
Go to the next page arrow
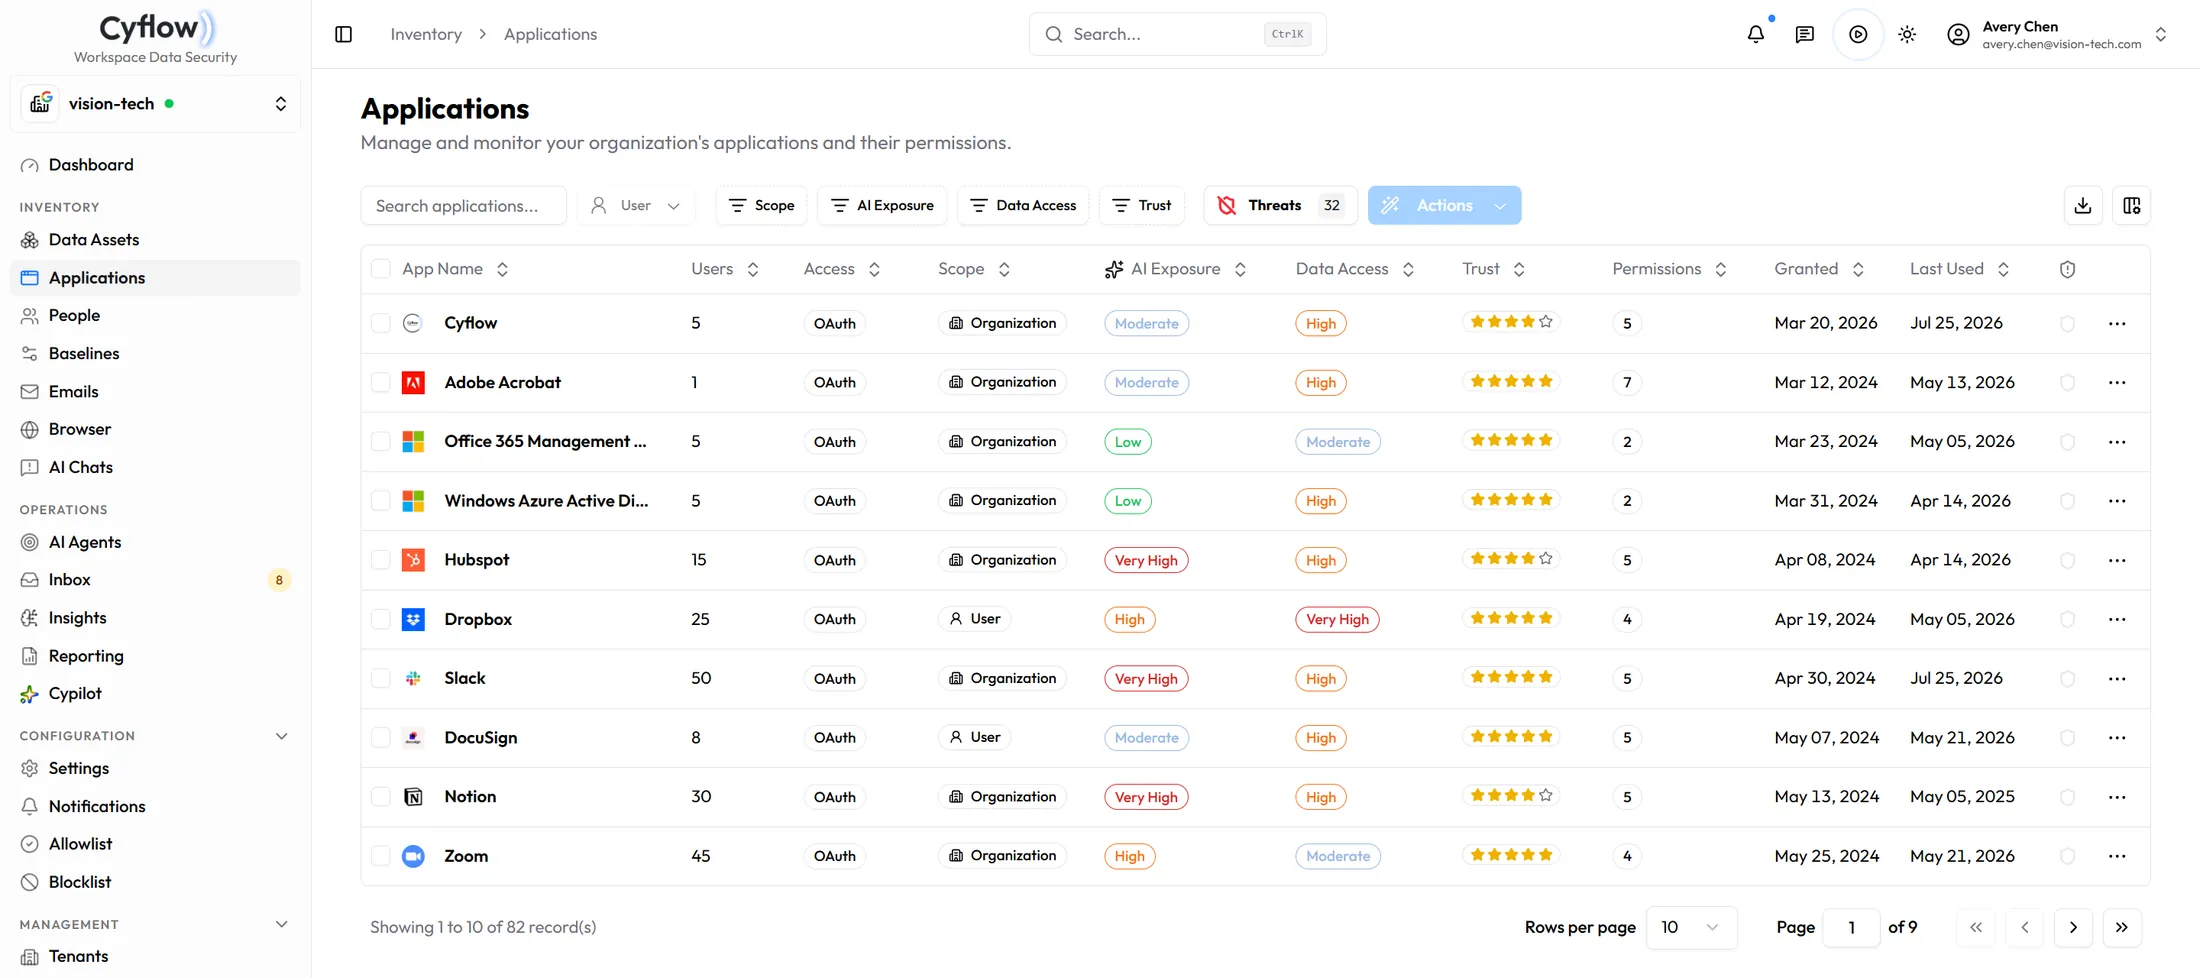pyautogui.click(x=2073, y=927)
